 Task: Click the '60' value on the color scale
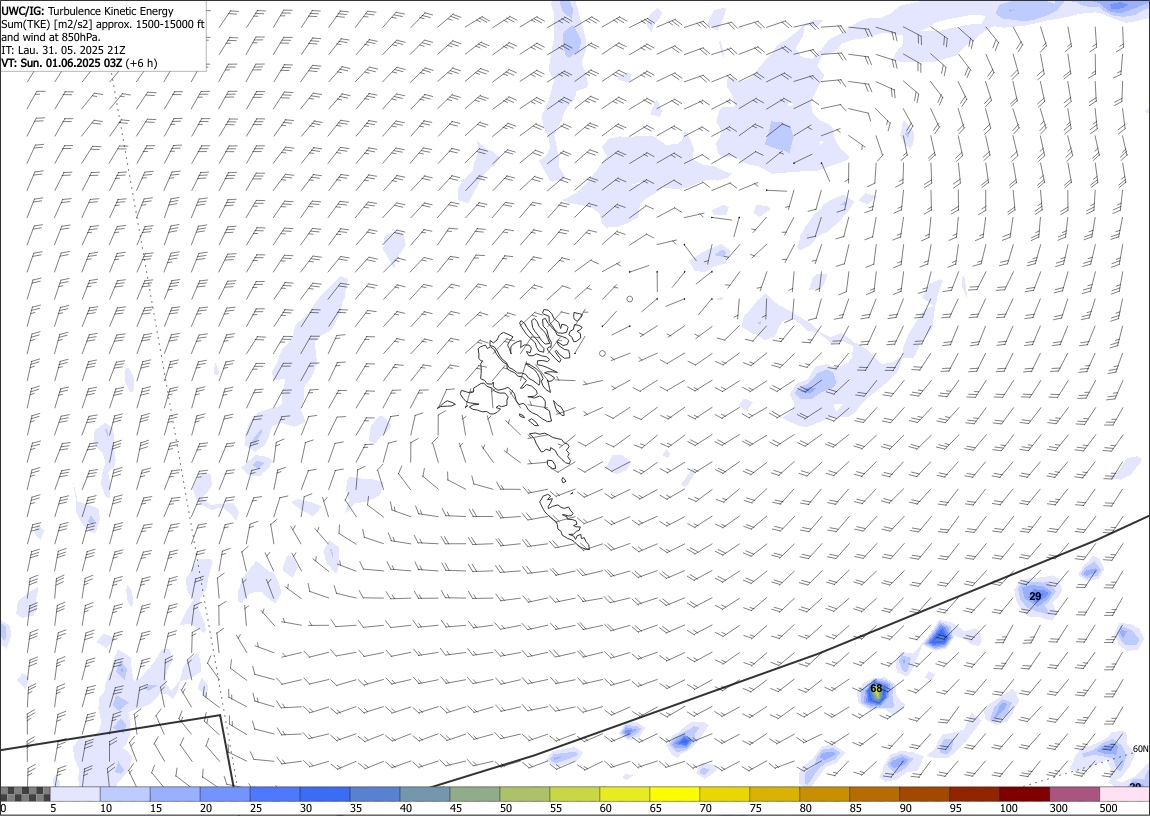coord(606,809)
